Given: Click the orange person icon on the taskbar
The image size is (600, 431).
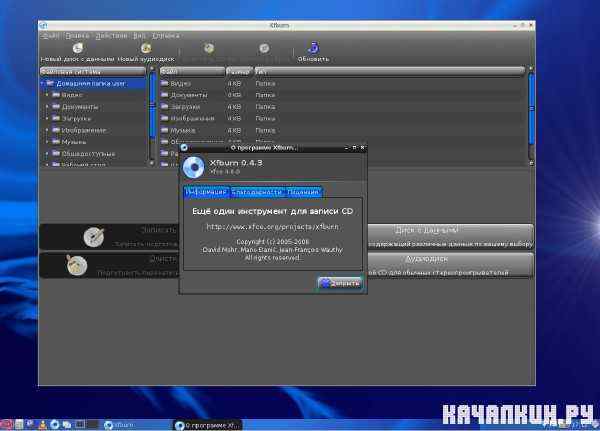Looking at the screenshot, I should [42, 424].
